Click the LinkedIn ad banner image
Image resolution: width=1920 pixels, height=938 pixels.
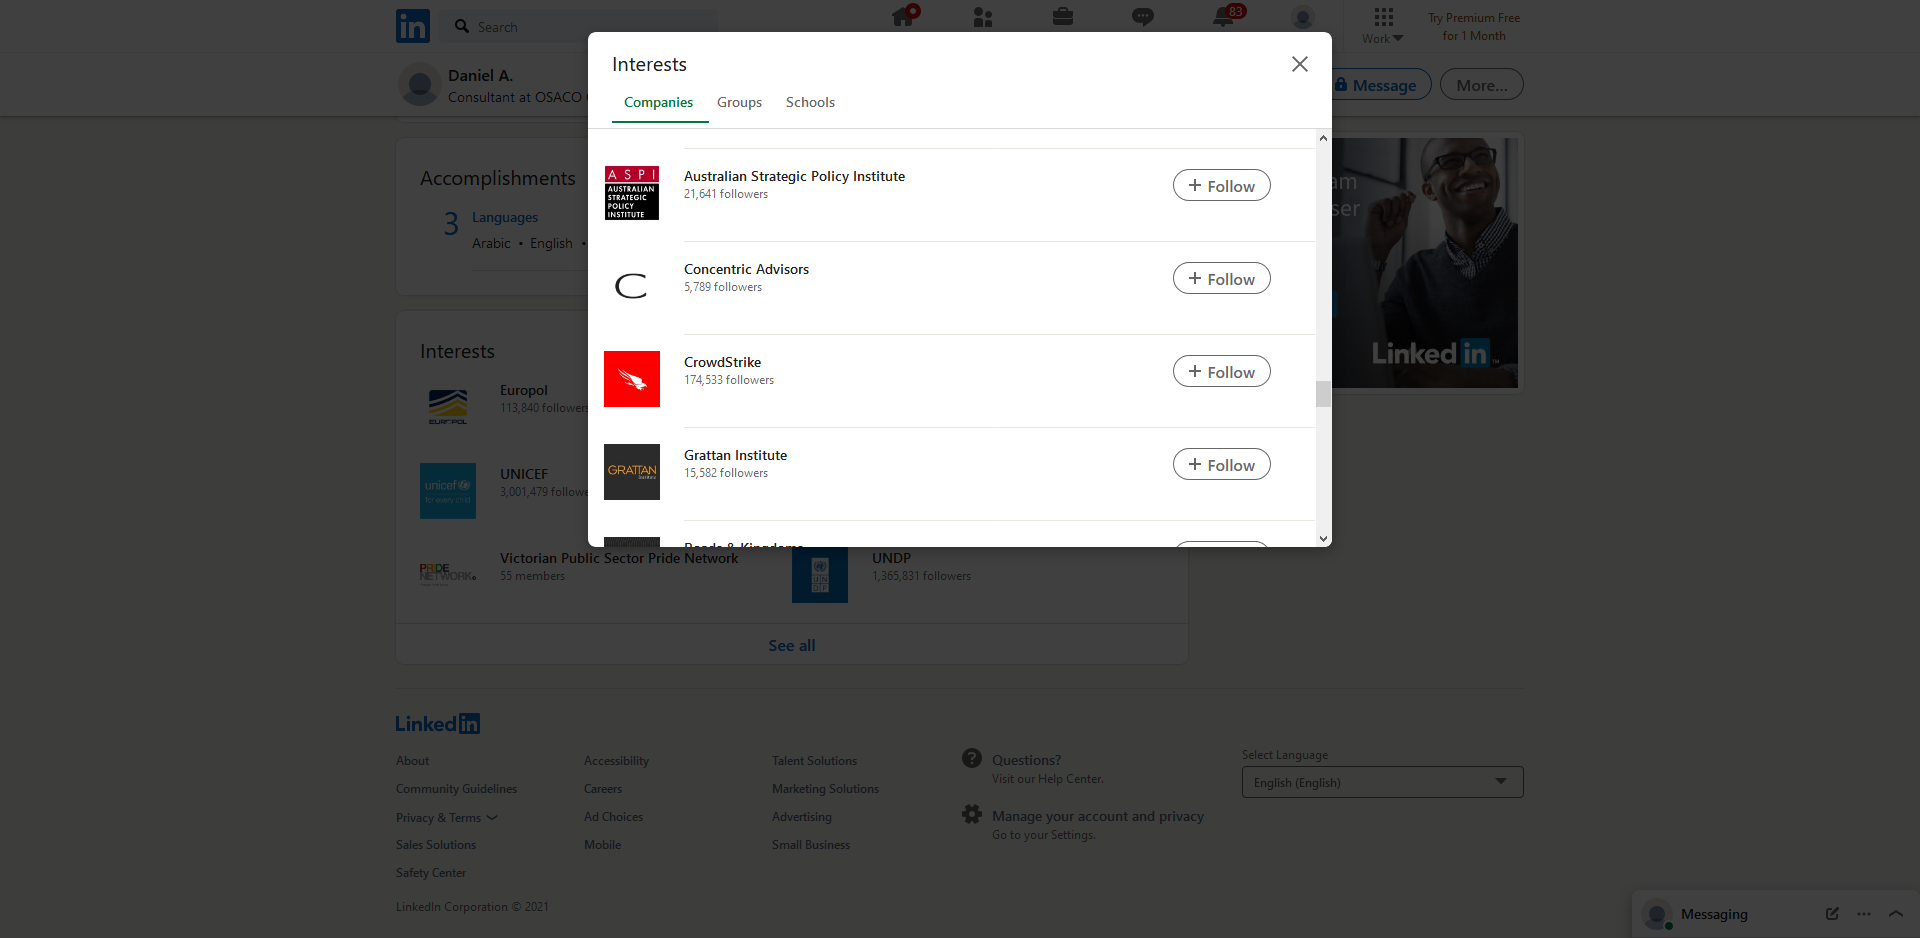coord(1425,263)
